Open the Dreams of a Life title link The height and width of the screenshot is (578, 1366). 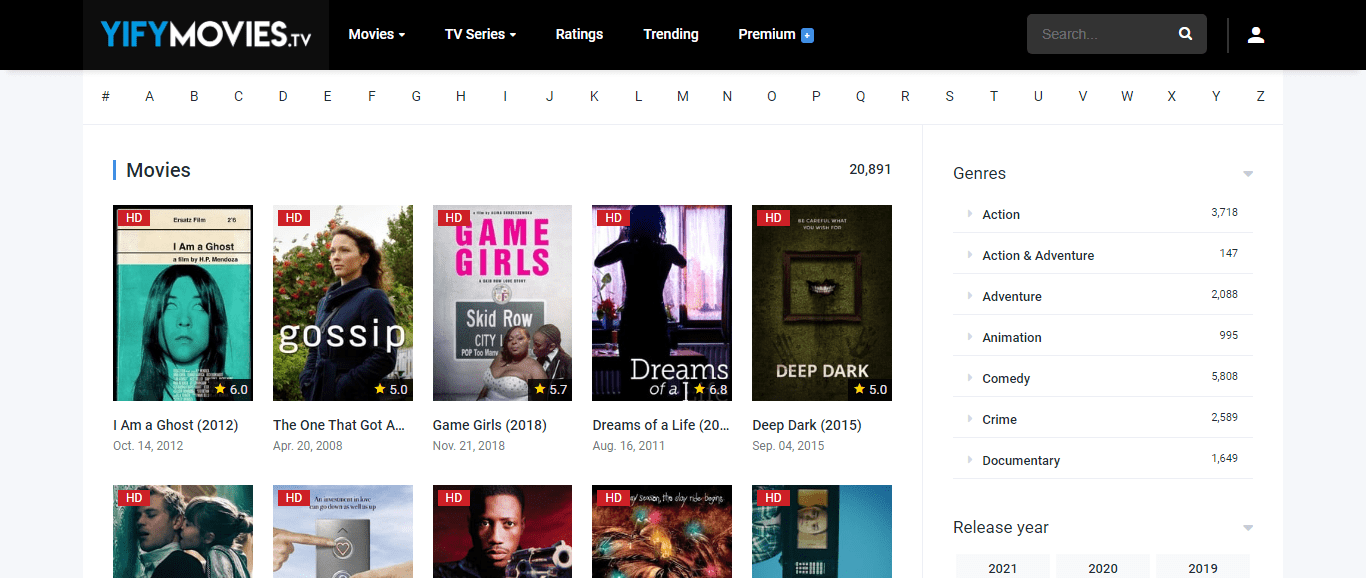(661, 425)
